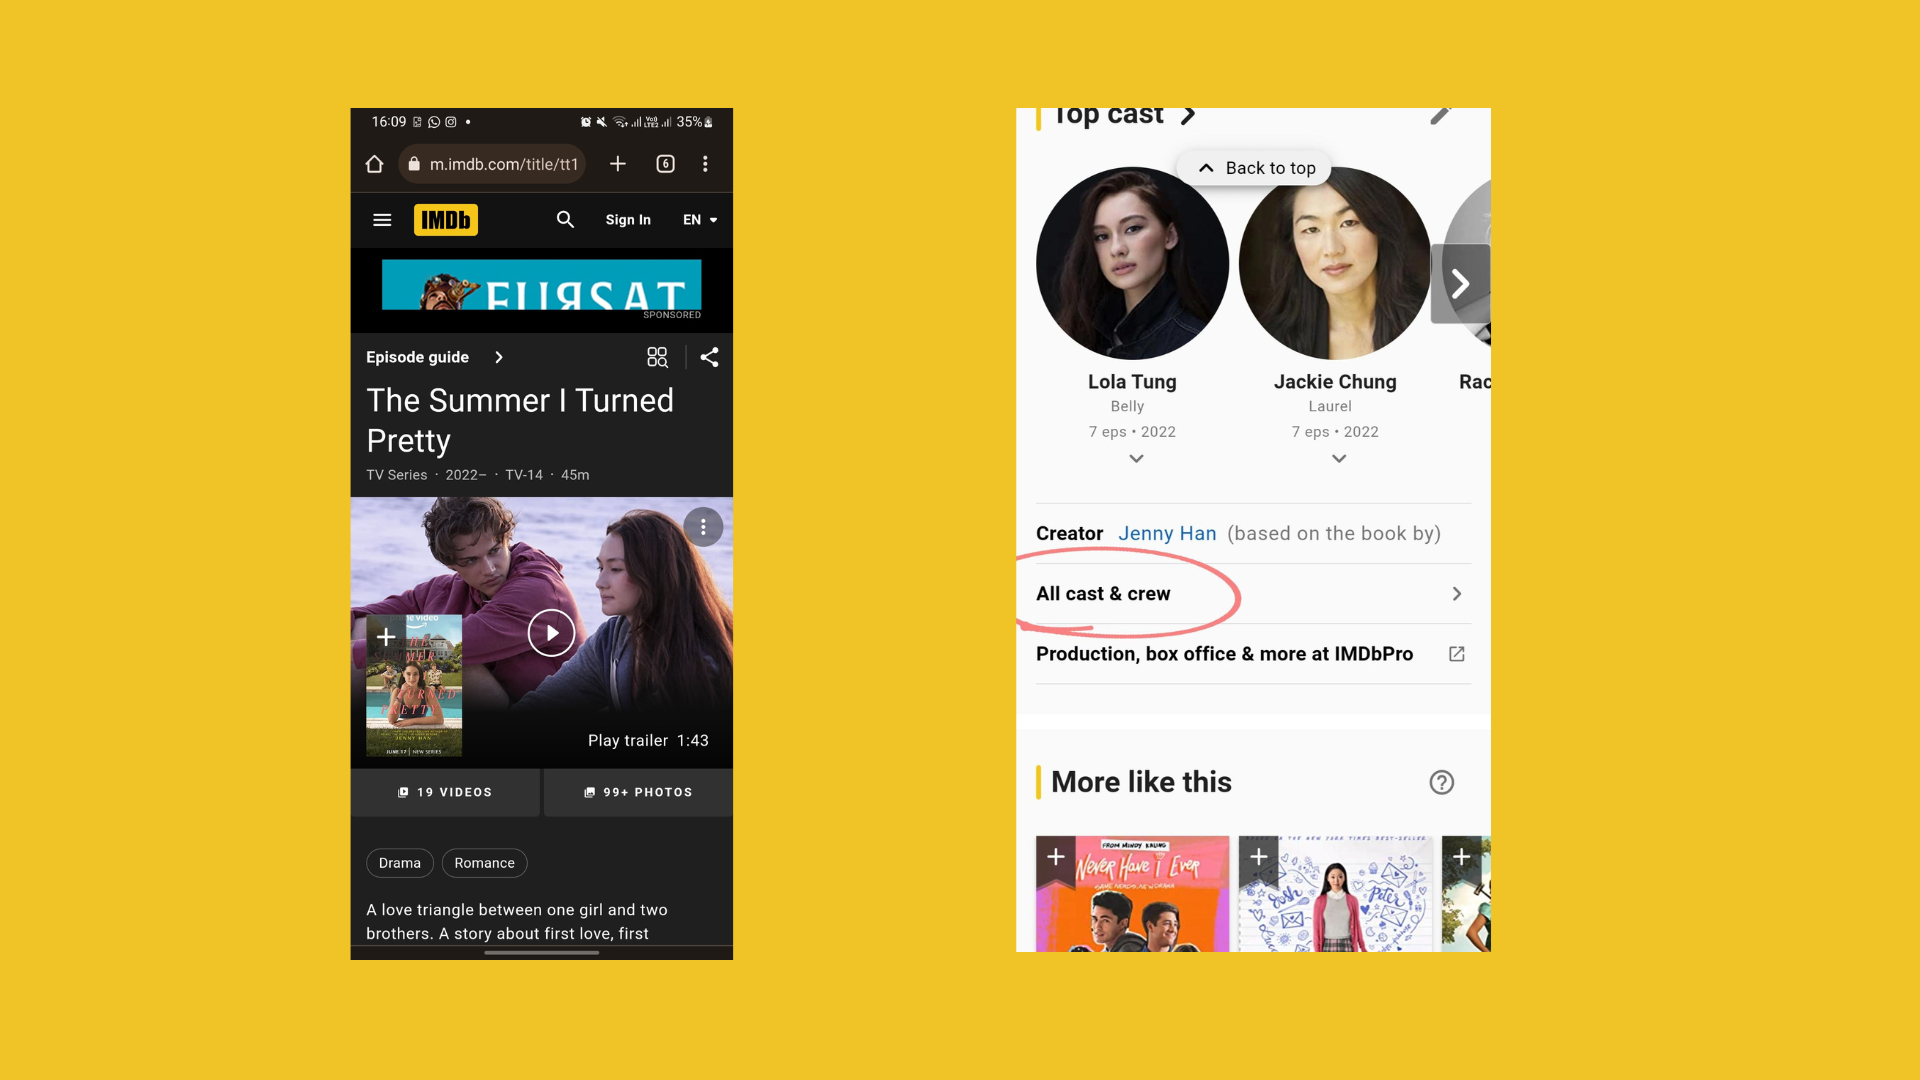The height and width of the screenshot is (1080, 1920).
Task: Play the trailer video
Action: (x=551, y=633)
